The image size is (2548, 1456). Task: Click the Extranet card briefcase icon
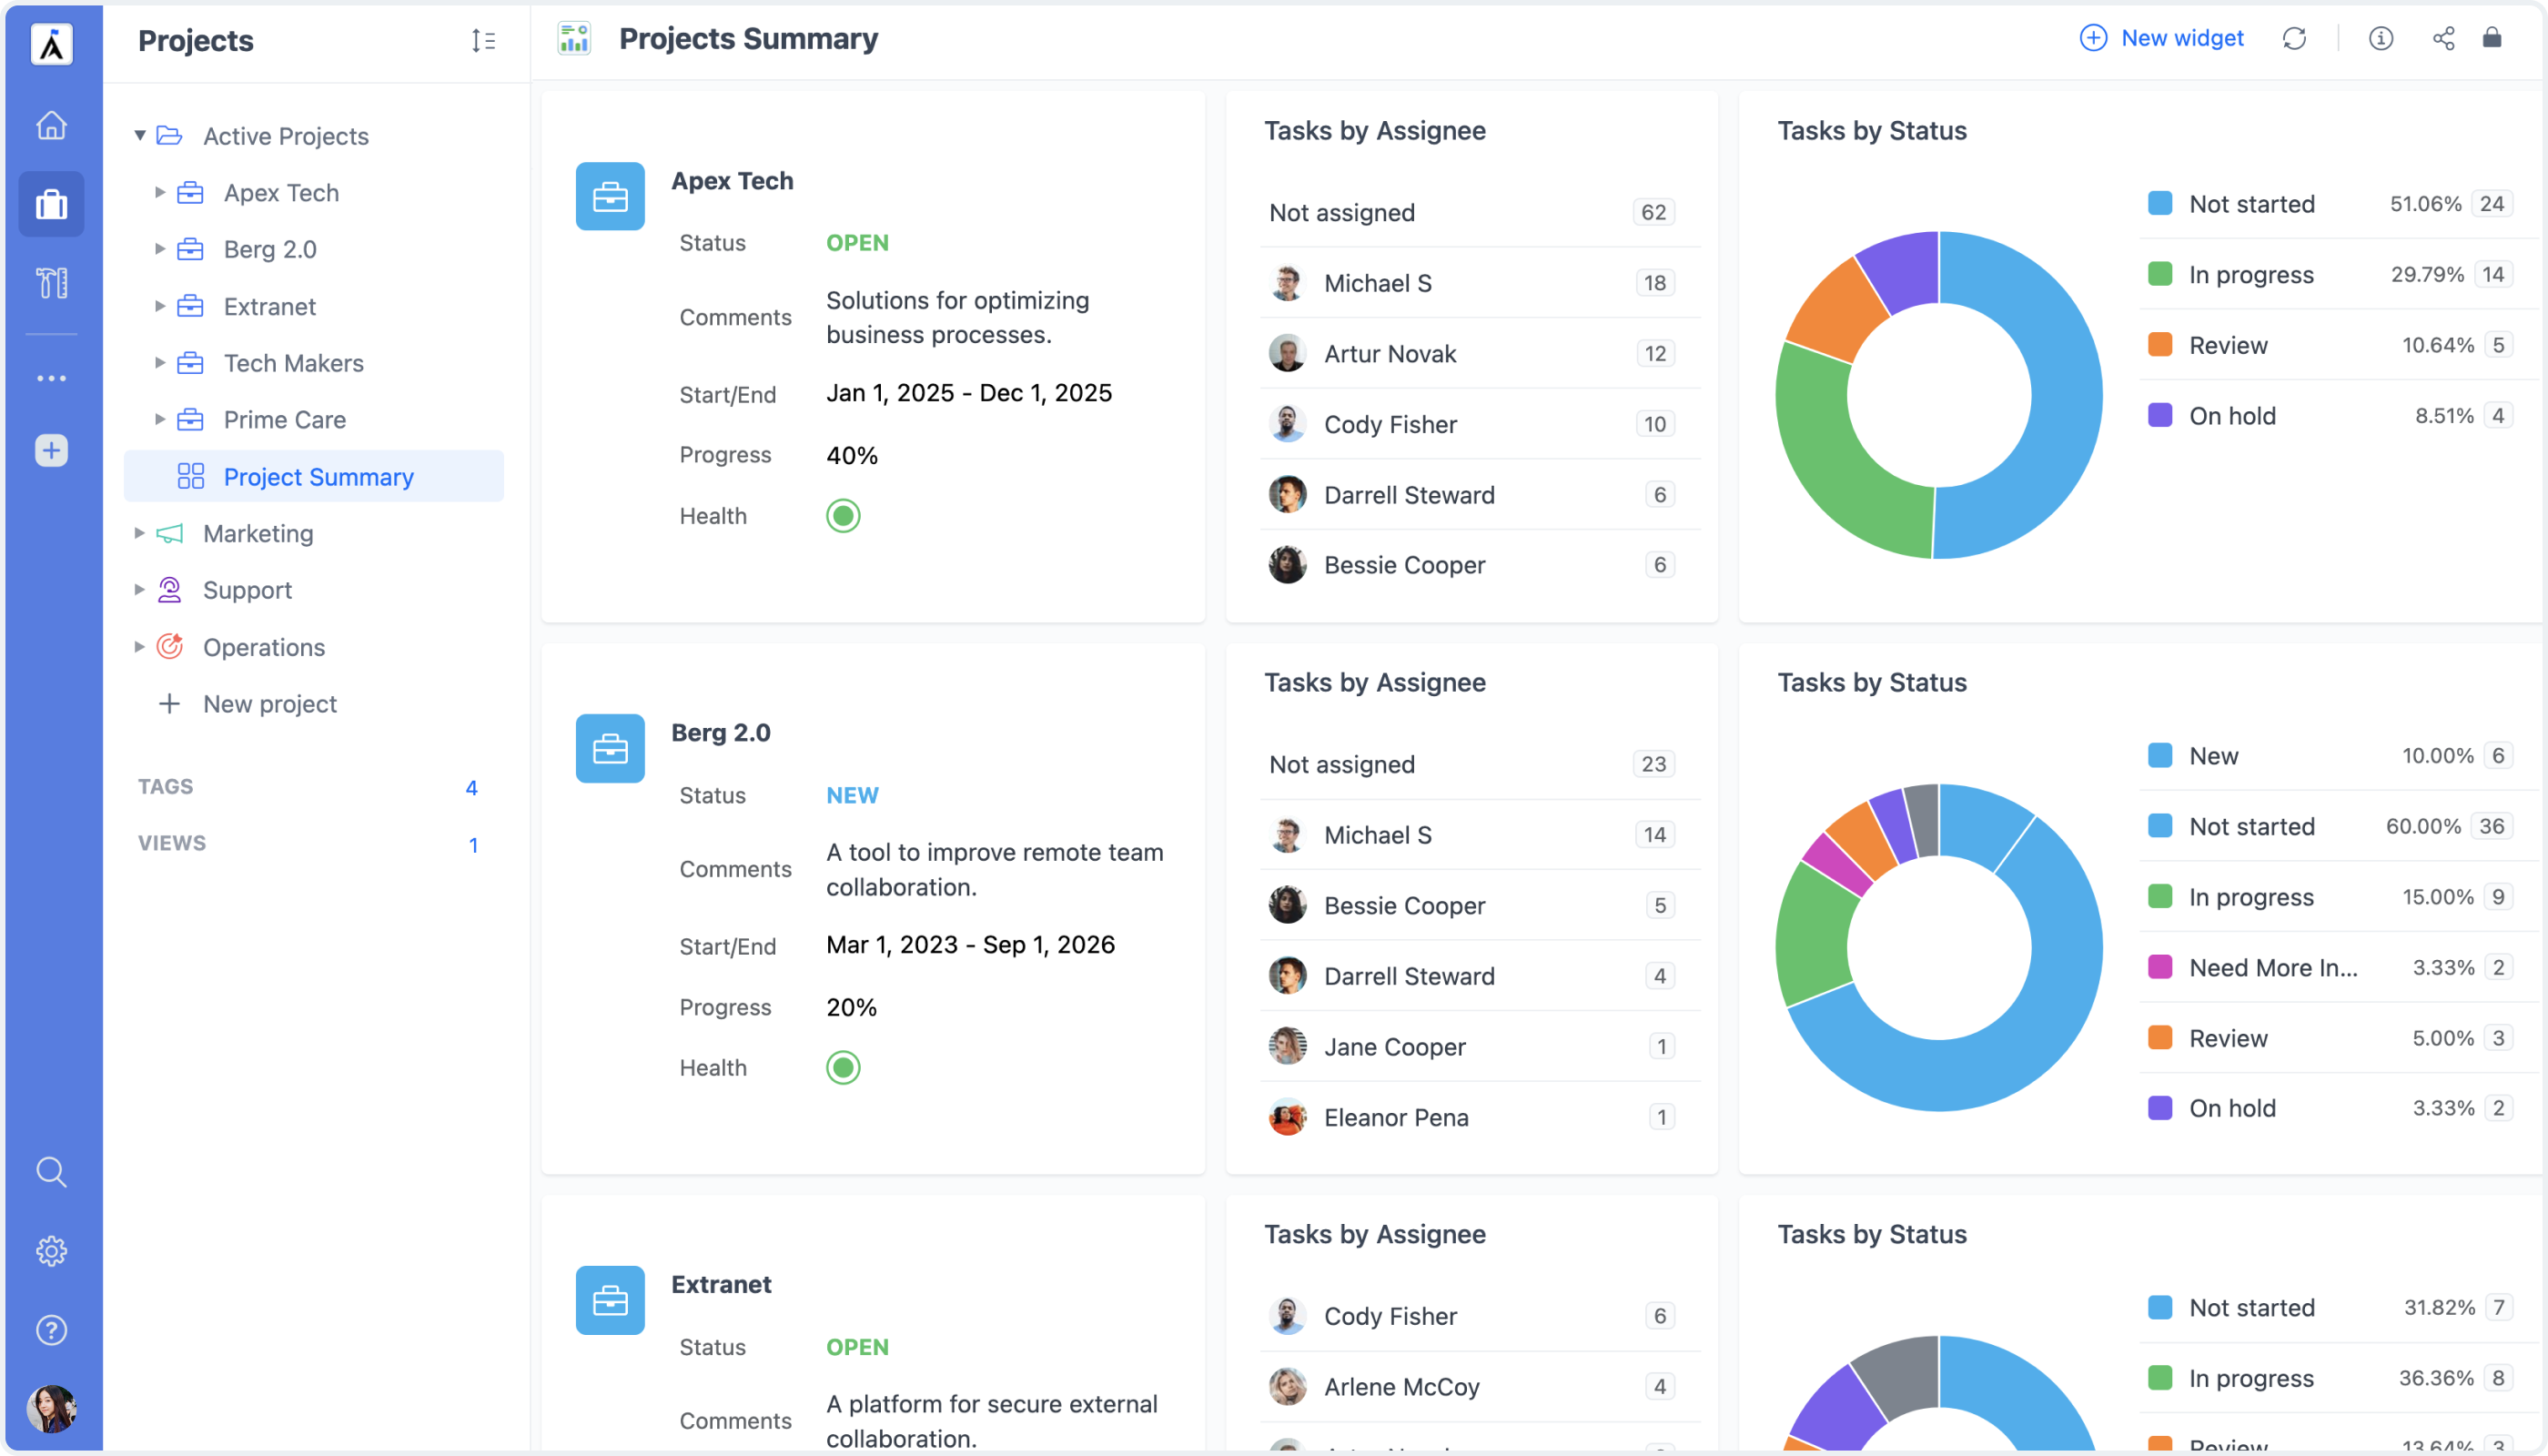(610, 1300)
